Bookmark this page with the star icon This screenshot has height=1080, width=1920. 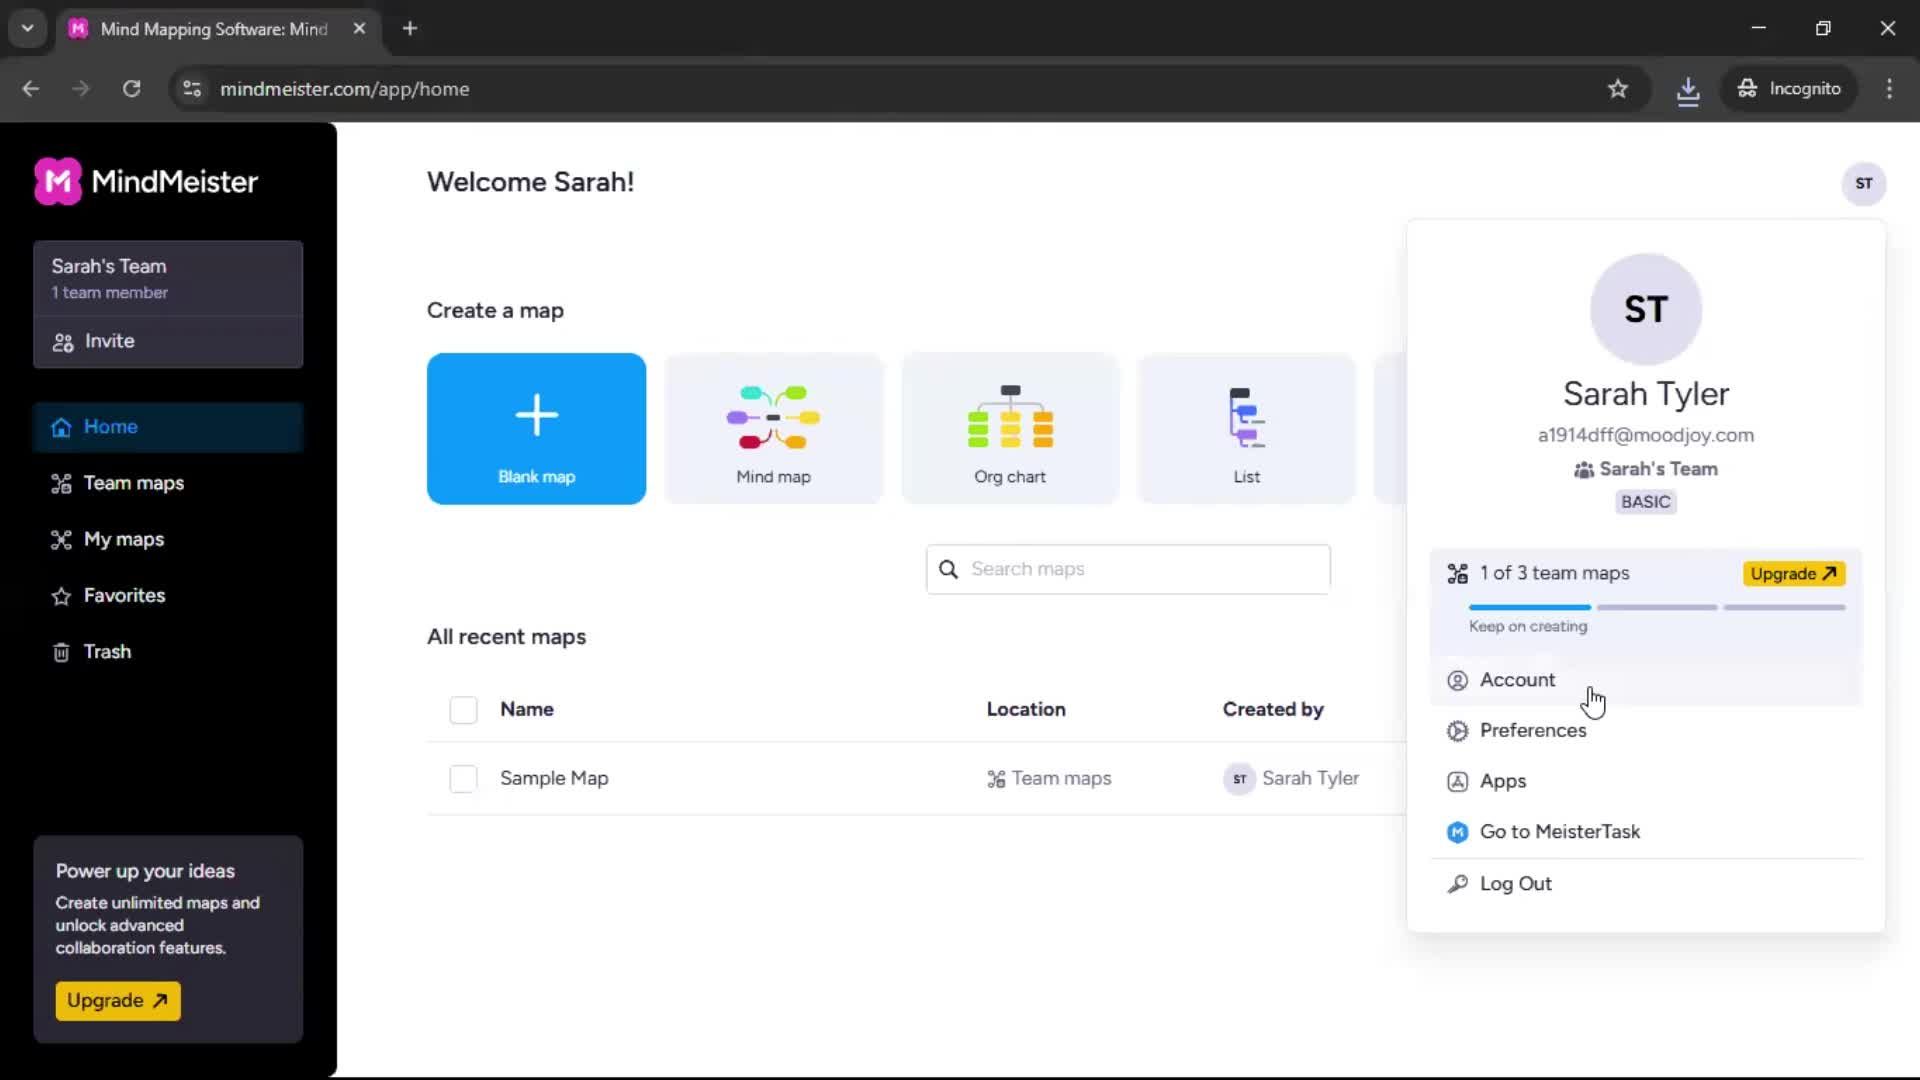(x=1617, y=89)
